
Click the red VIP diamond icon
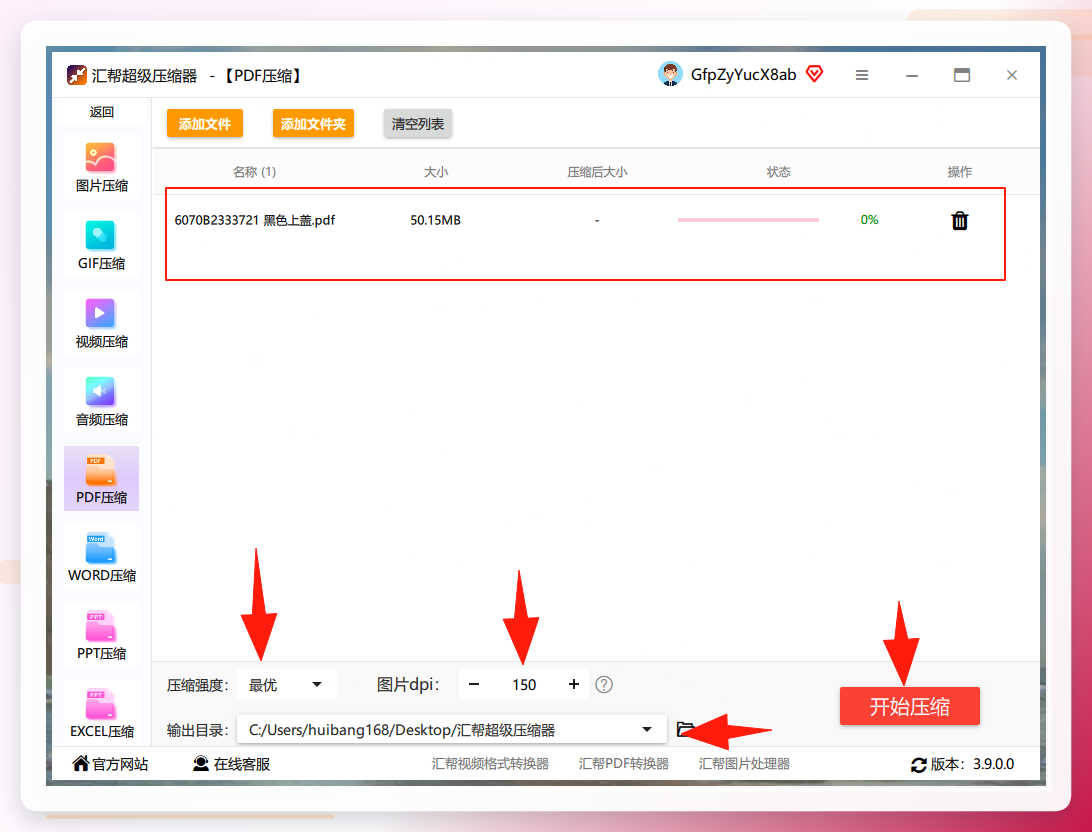coord(814,73)
